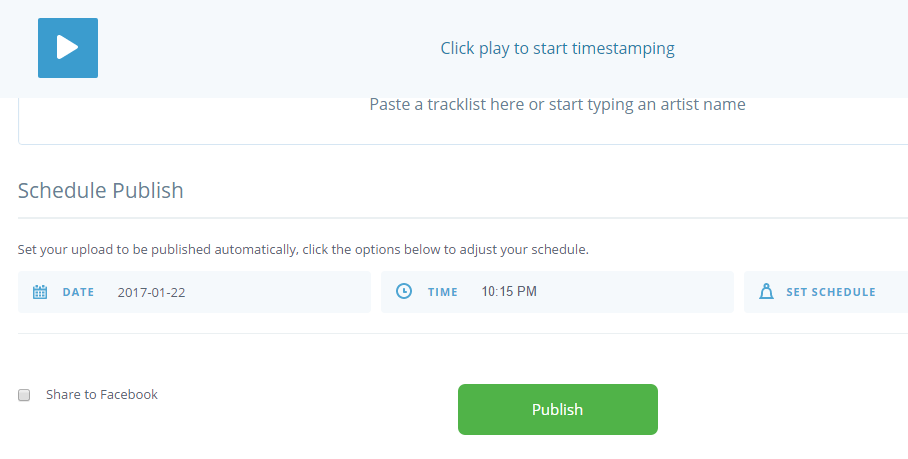This screenshot has height=459, width=908.
Task: Click the white triangle play icon
Action: [x=67, y=47]
